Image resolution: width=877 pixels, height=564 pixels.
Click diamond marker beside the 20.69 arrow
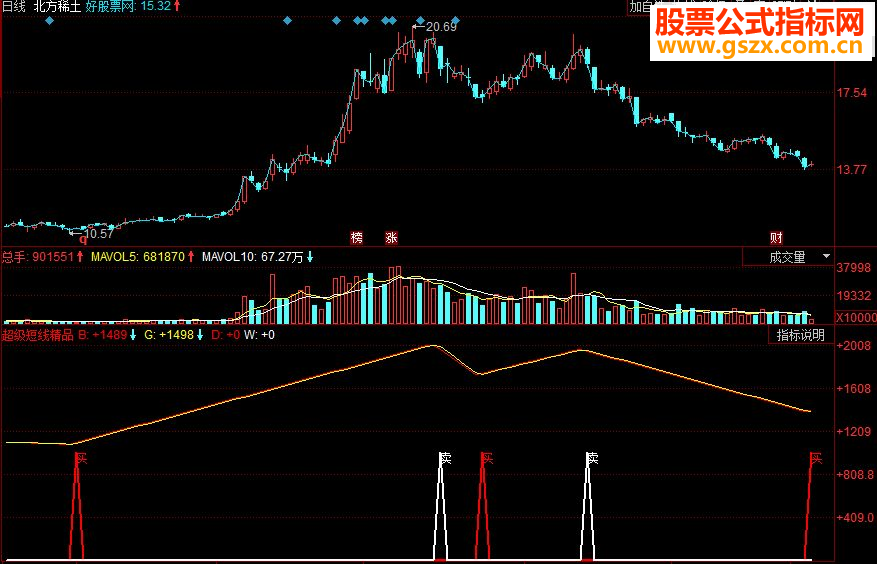419,21
